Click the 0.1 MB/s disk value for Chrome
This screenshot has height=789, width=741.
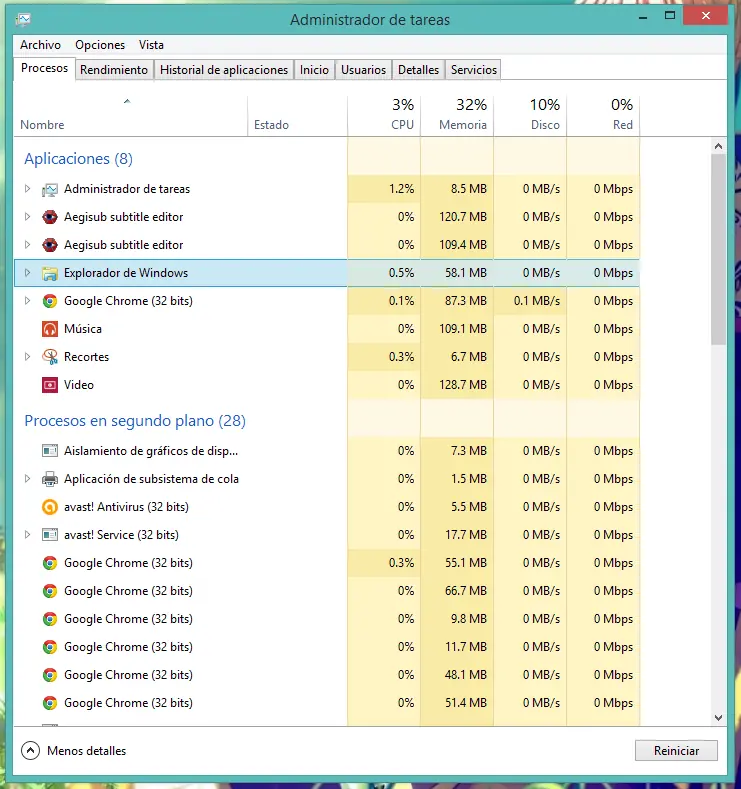[537, 301]
